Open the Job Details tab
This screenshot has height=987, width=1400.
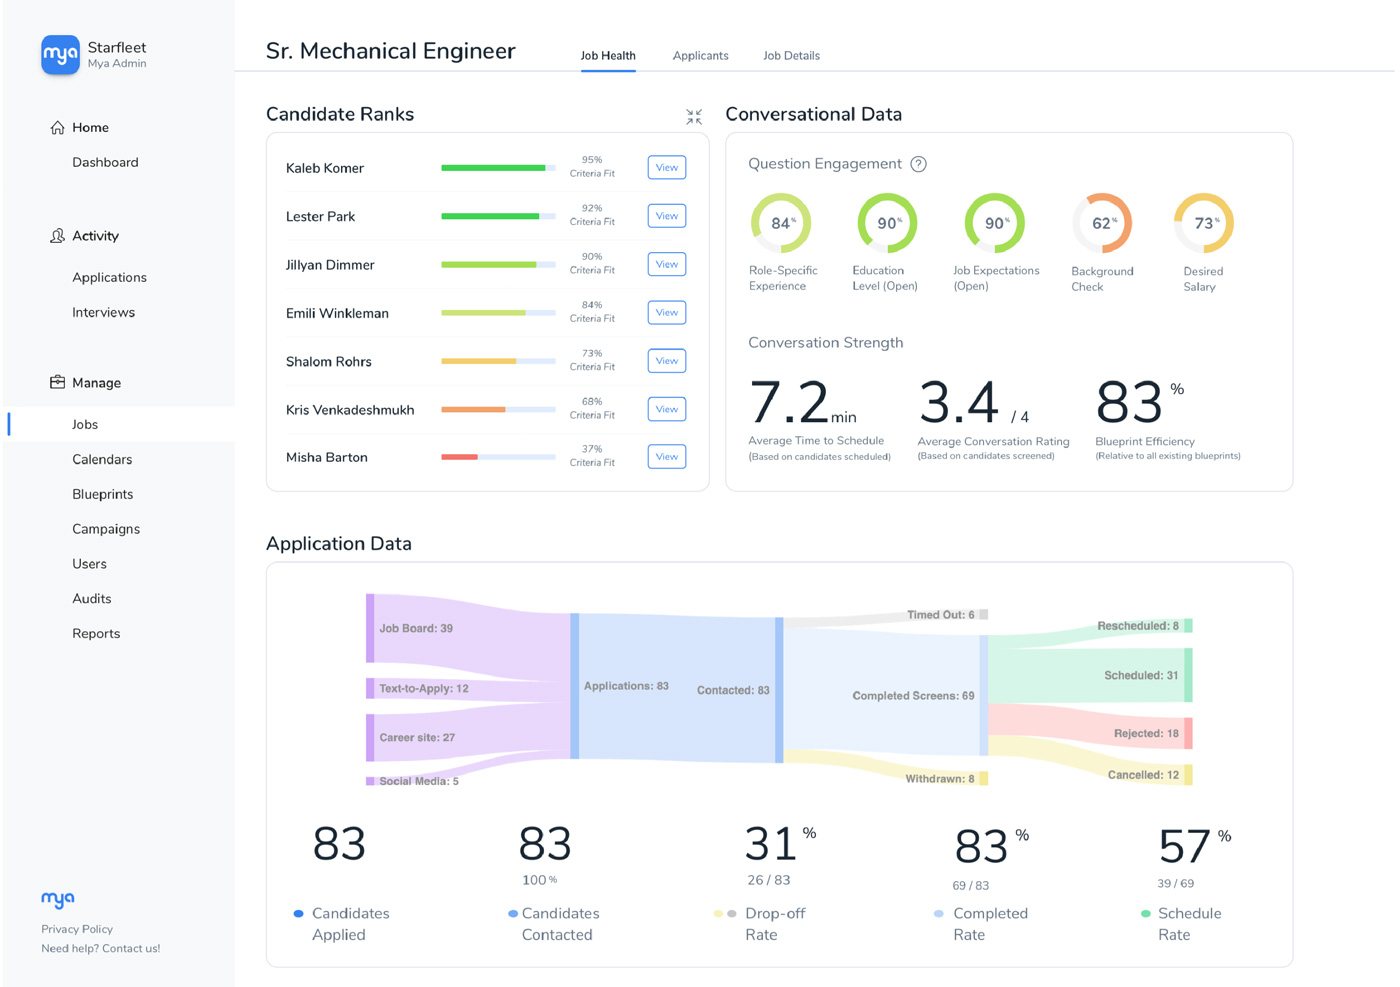coord(791,56)
